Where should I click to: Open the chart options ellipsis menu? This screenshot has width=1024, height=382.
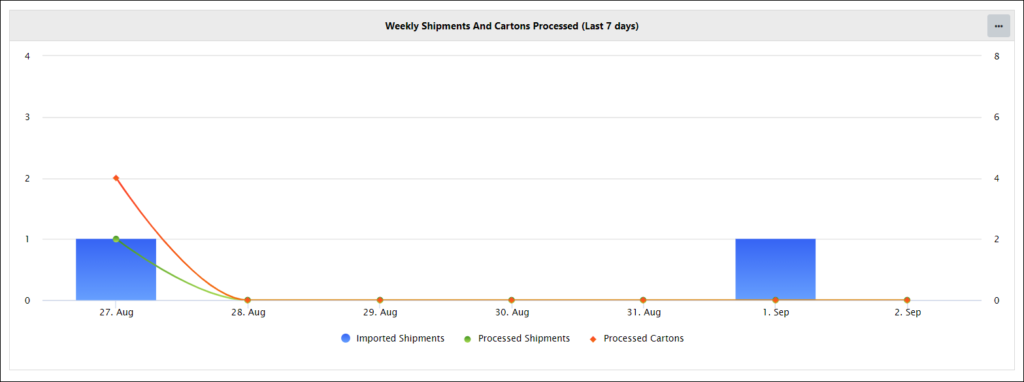click(998, 26)
